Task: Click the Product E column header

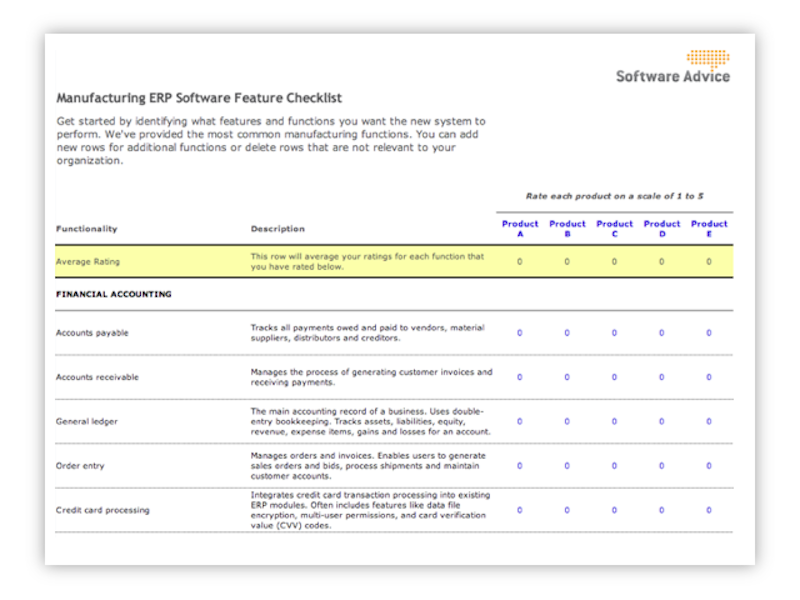Action: [x=709, y=228]
